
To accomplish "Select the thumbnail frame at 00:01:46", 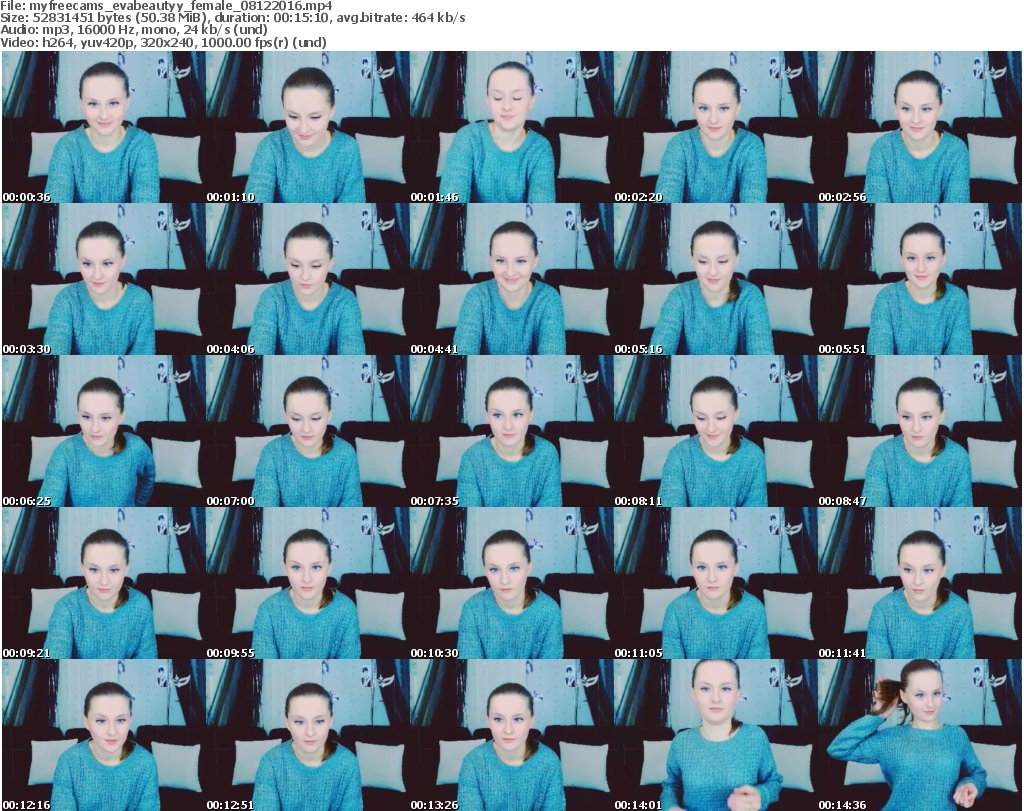I will point(511,127).
